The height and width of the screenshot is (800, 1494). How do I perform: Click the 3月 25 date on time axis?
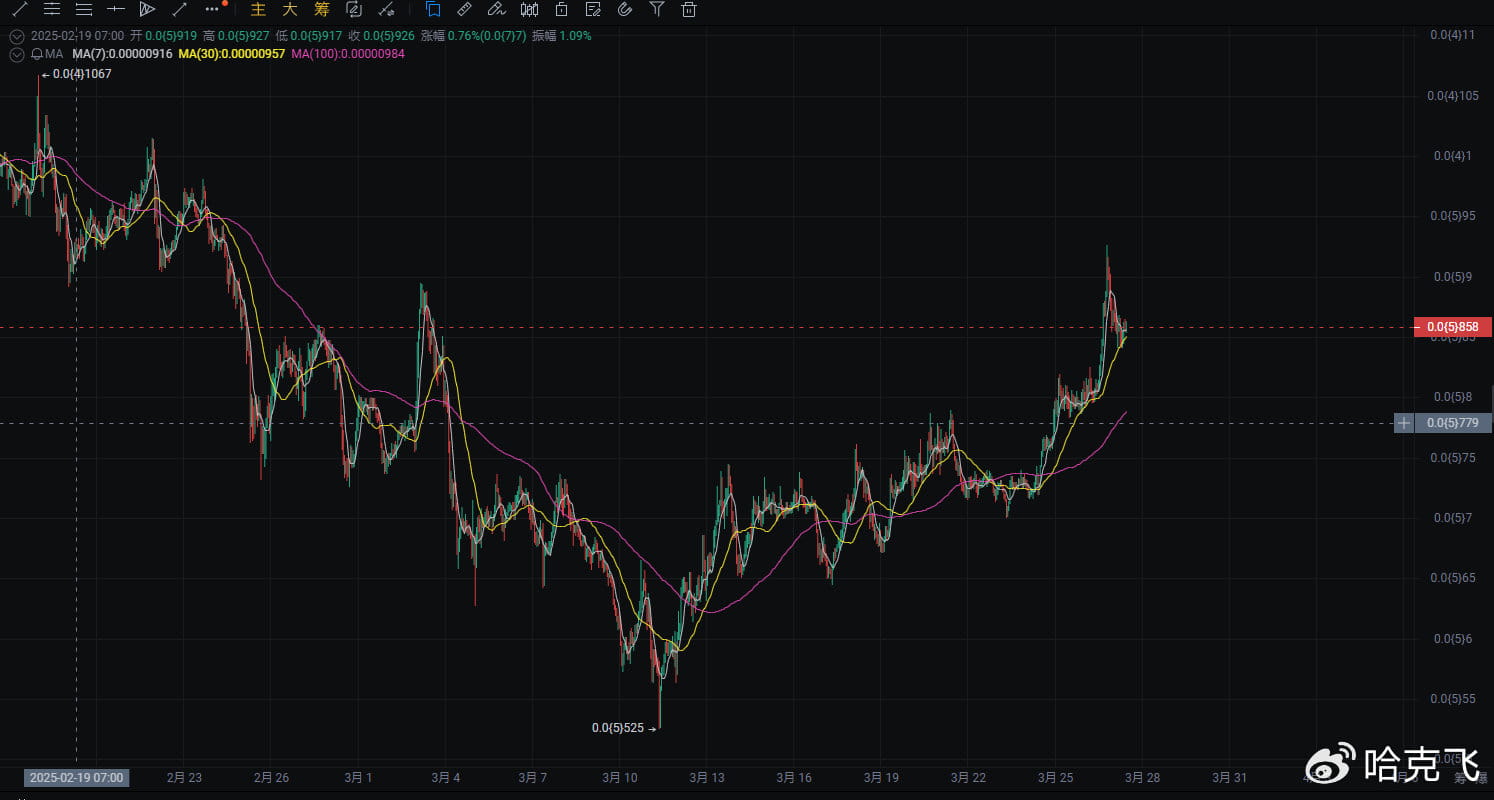[x=1055, y=777]
